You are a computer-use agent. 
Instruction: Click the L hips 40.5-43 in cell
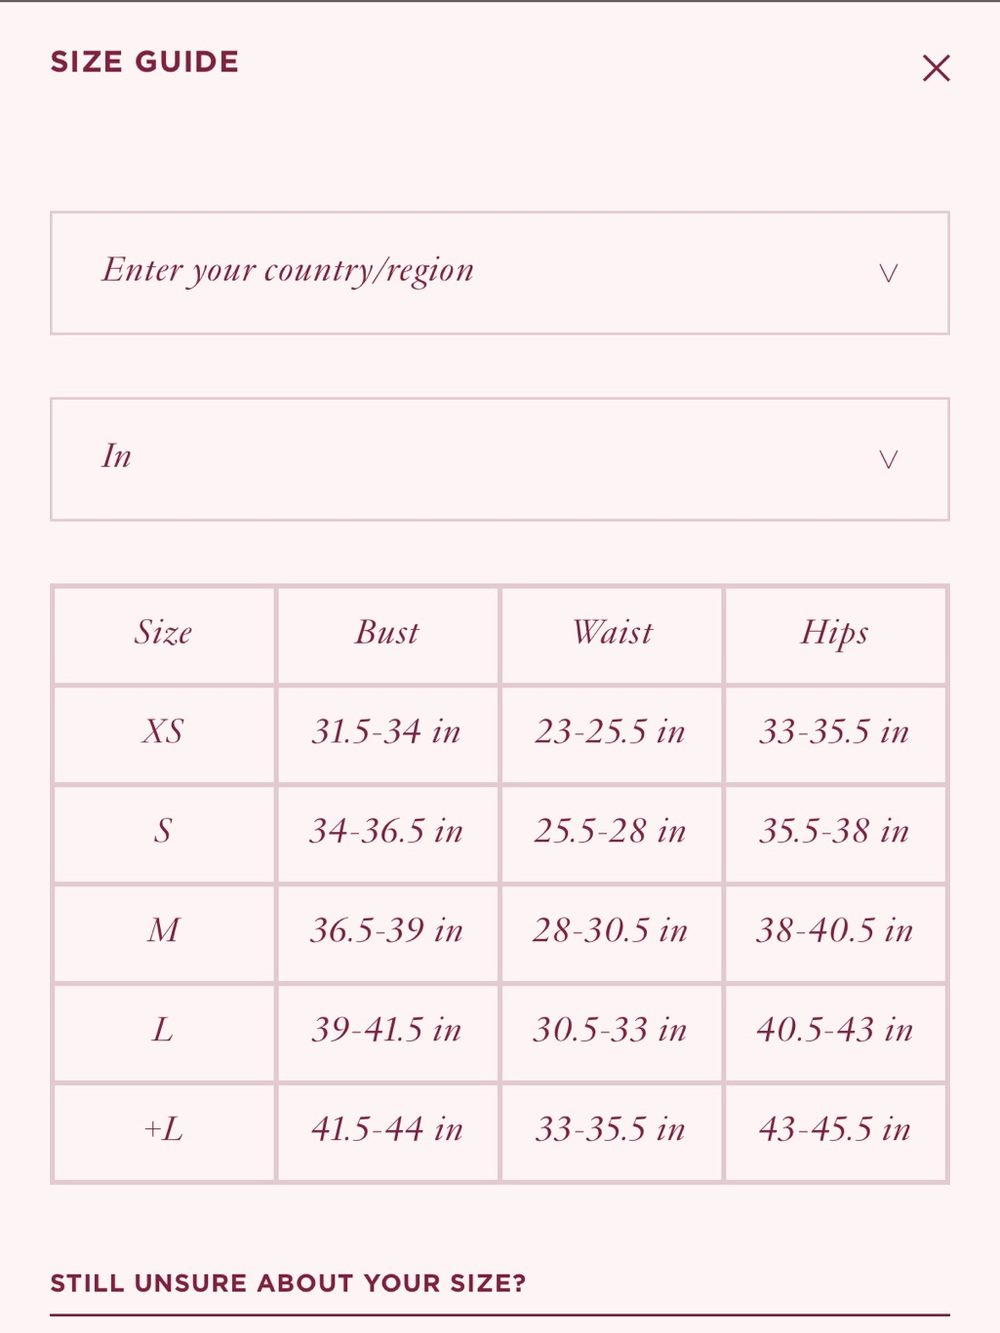coord(835,1032)
